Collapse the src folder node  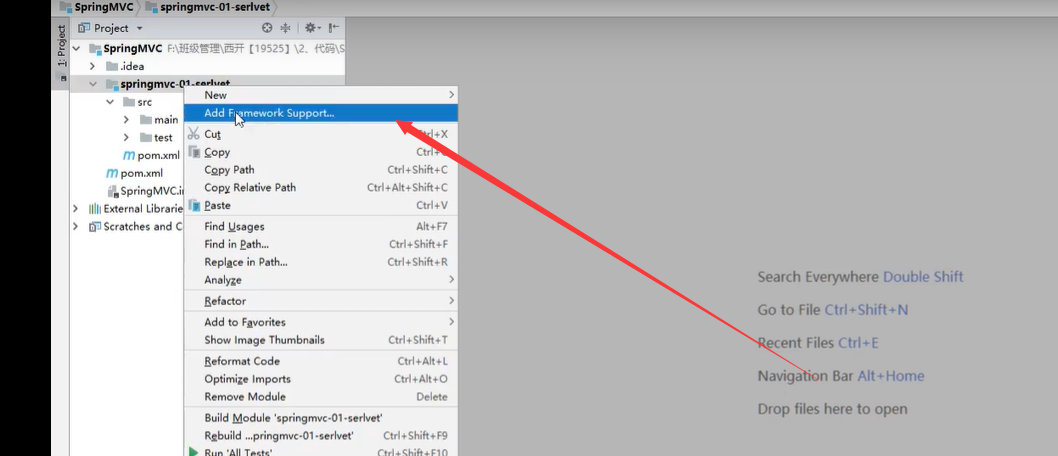pos(109,102)
